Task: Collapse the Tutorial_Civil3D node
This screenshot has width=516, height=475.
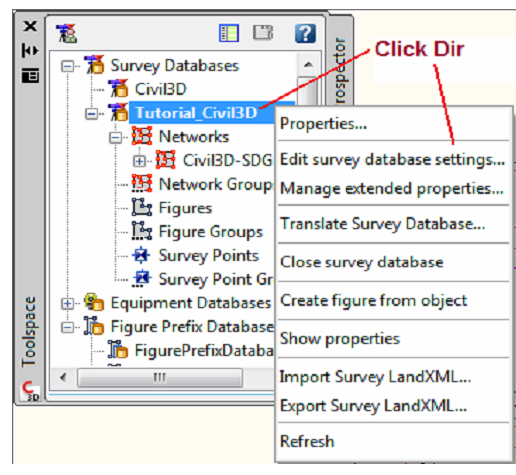Action: coord(91,114)
